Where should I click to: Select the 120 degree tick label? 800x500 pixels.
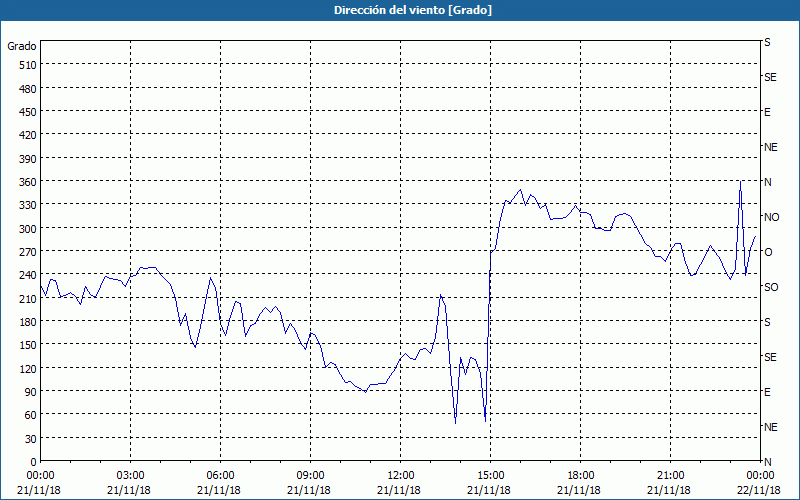click(x=29, y=368)
